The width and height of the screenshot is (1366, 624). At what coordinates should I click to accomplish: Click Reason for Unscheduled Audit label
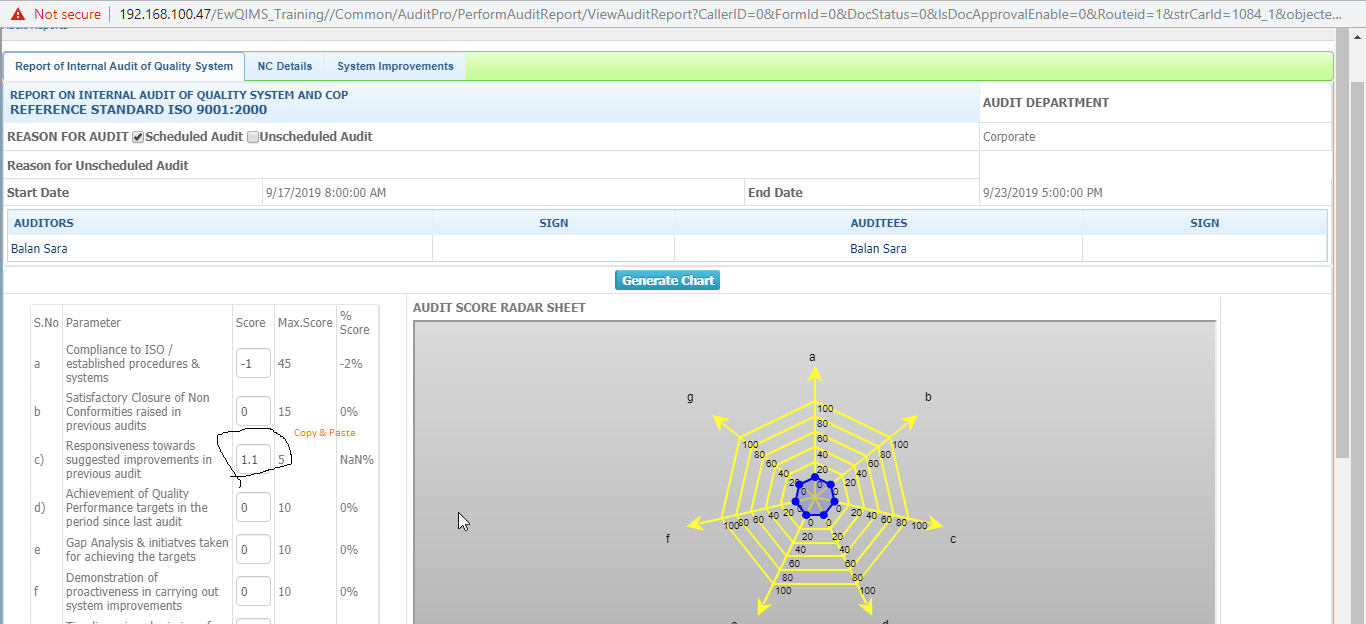[98, 165]
